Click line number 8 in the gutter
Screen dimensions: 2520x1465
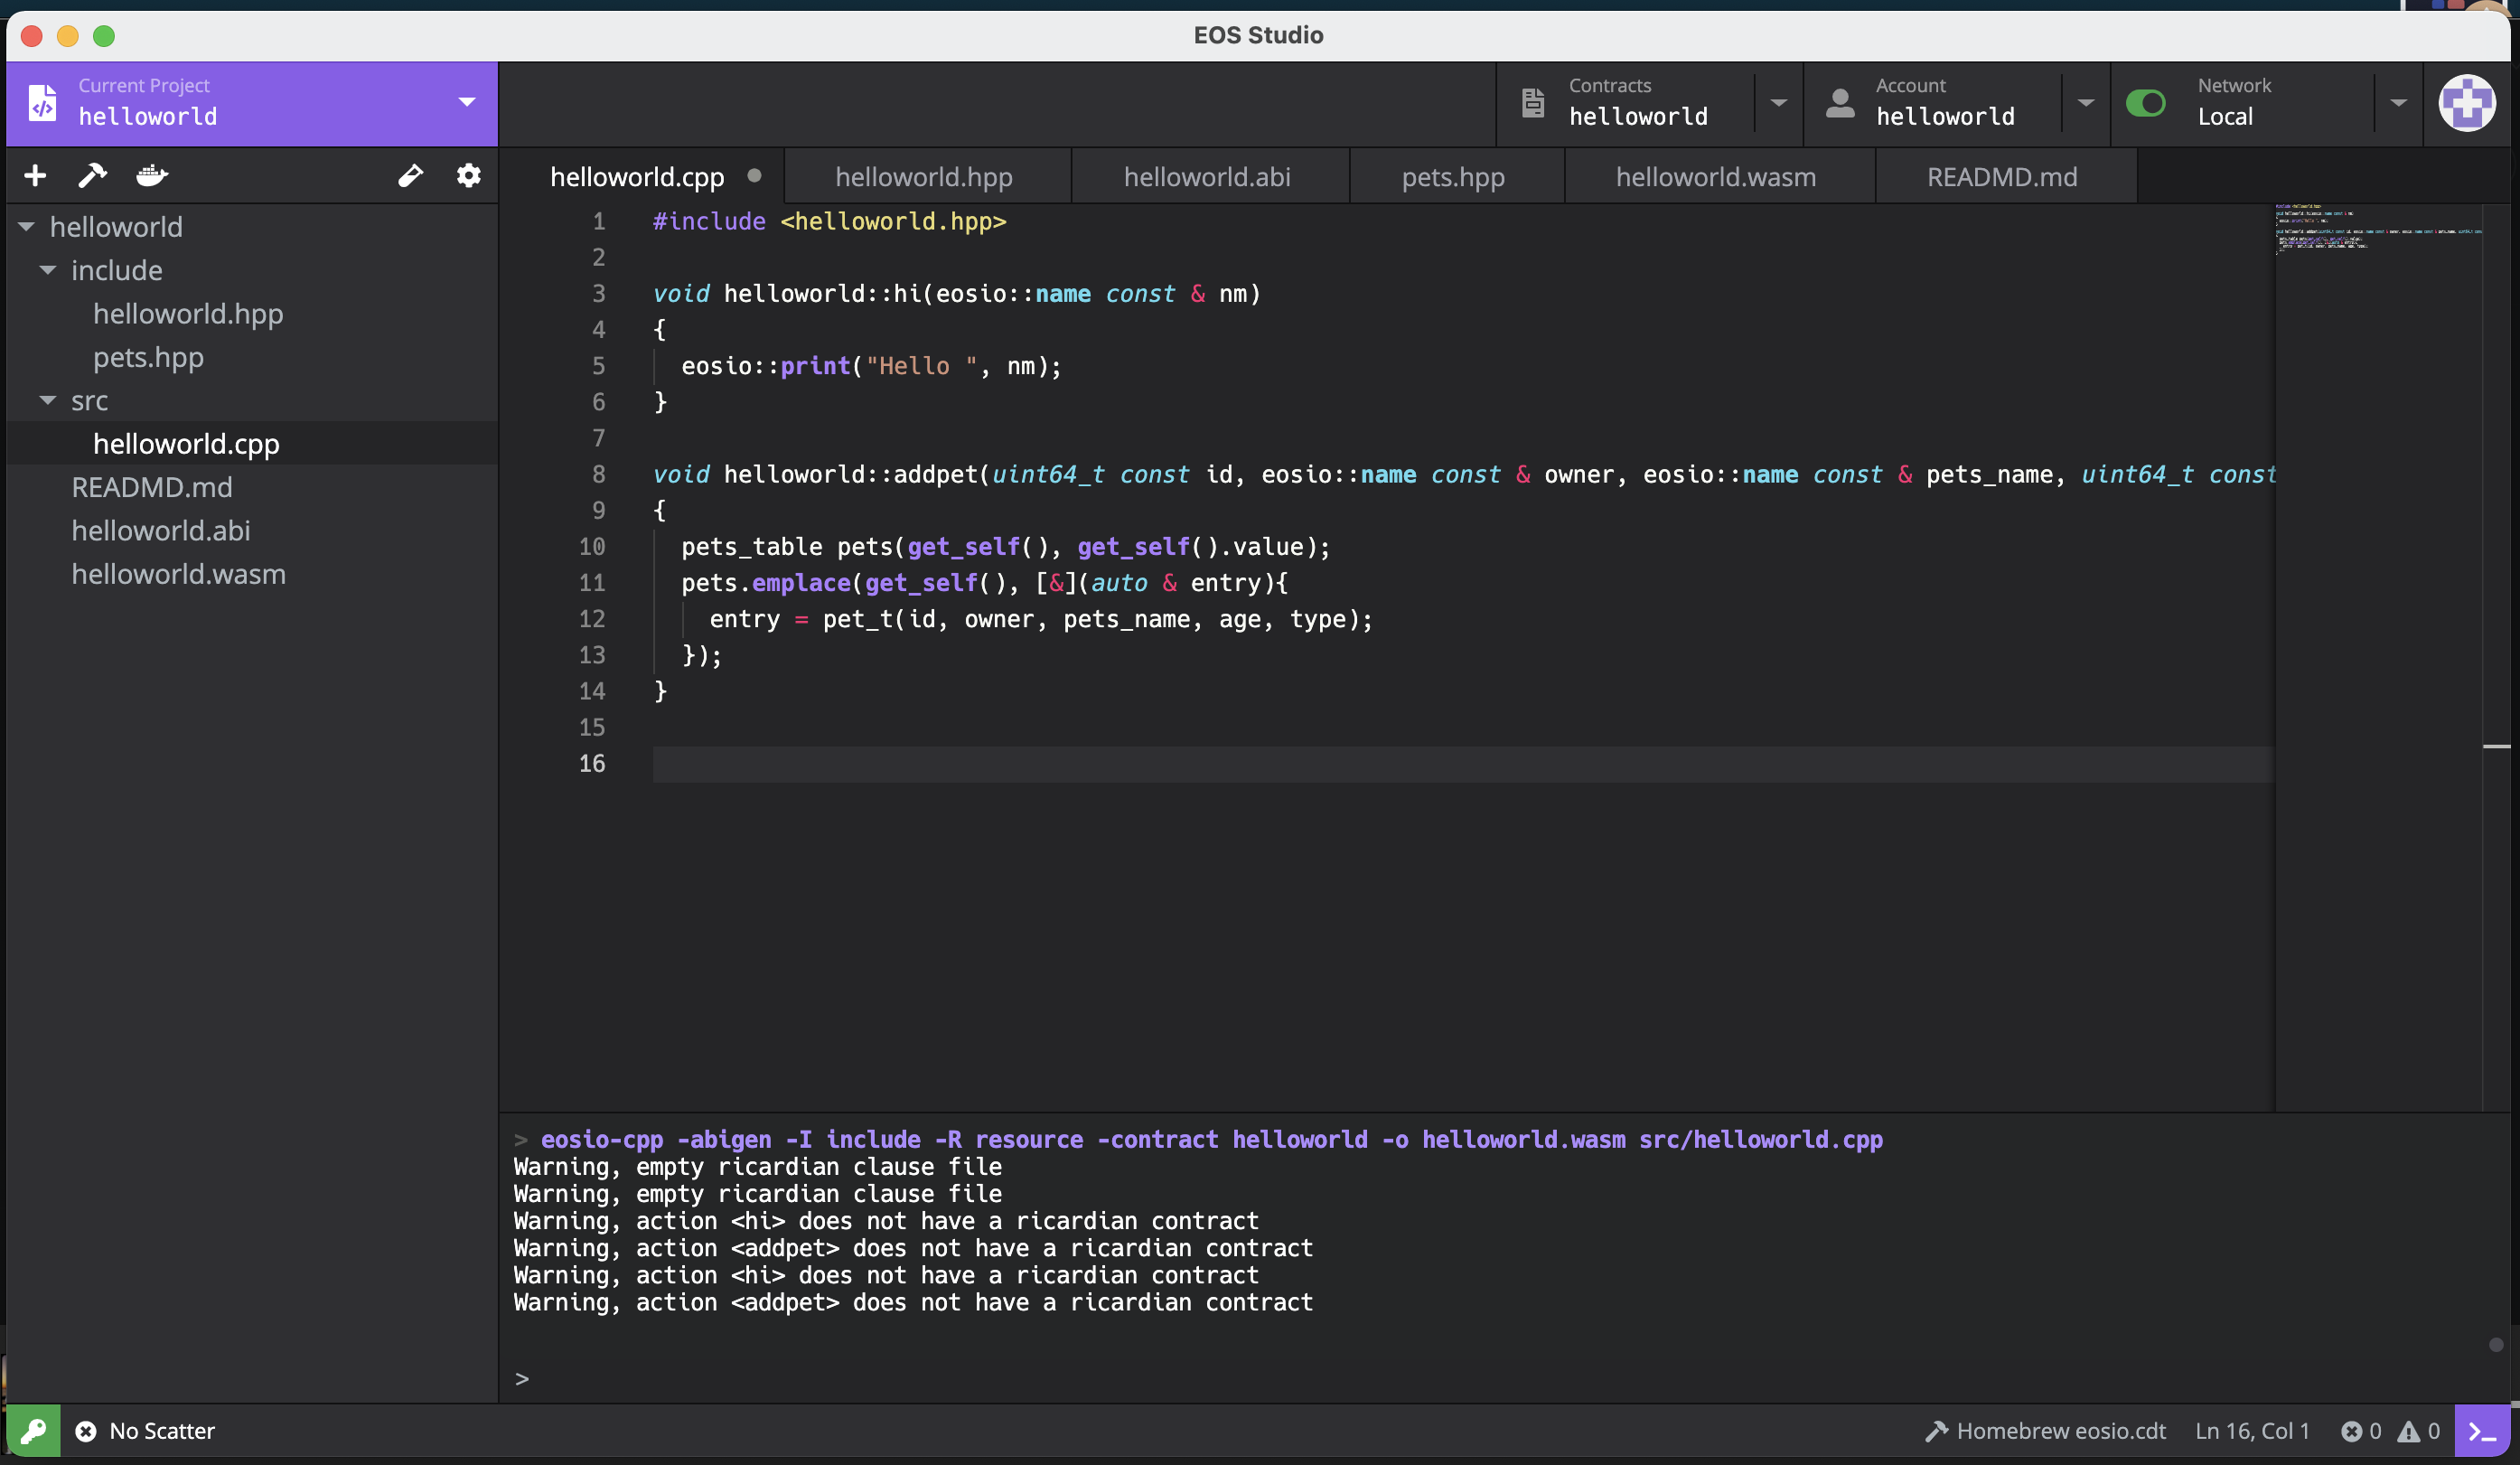click(x=598, y=474)
